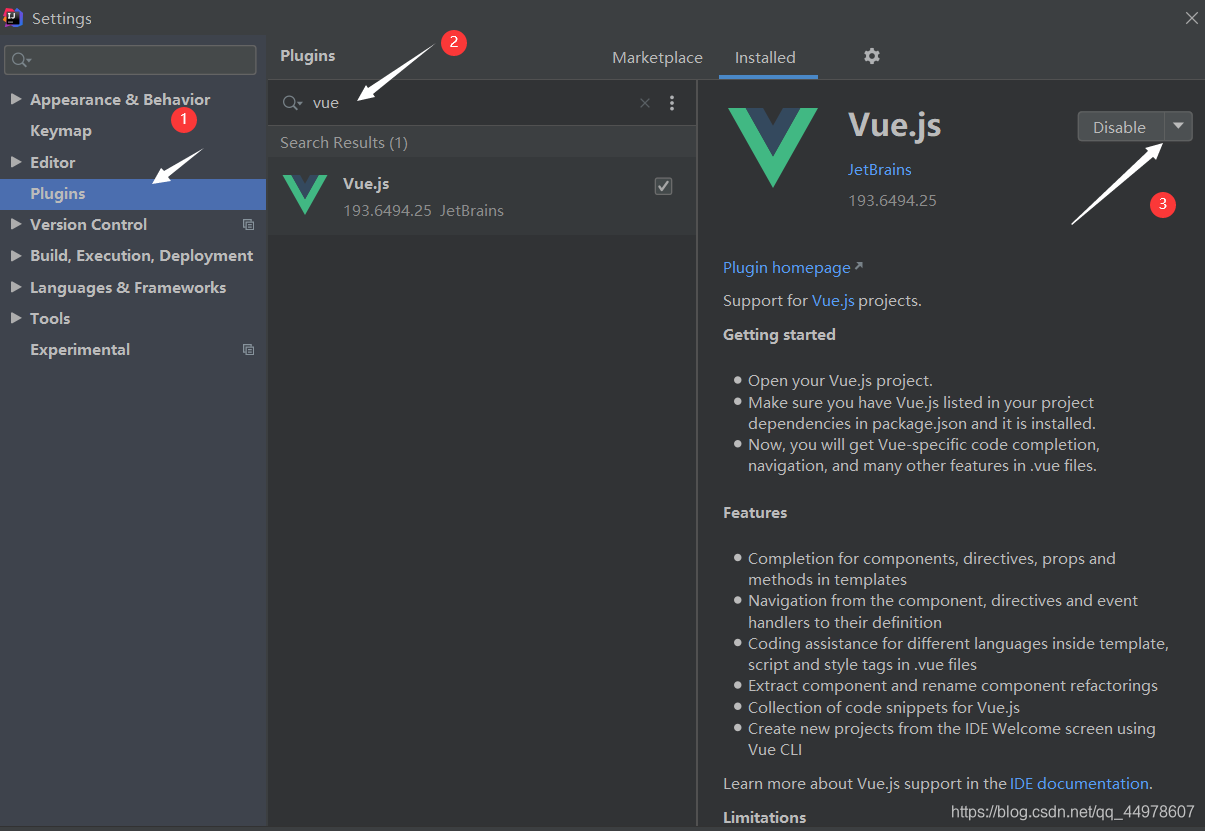Expand Appearance & Behavior settings

click(x=16, y=99)
